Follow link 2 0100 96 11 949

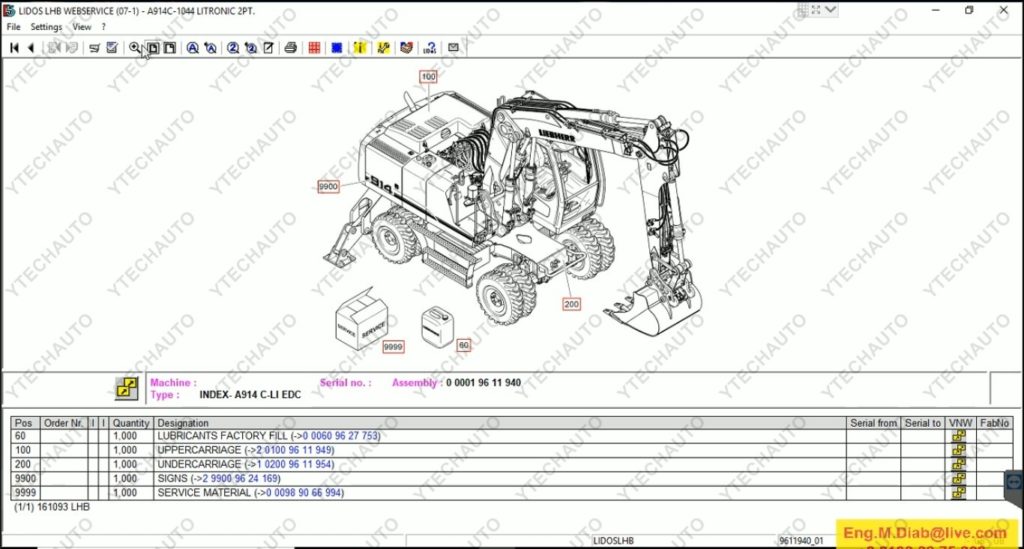click(x=295, y=450)
